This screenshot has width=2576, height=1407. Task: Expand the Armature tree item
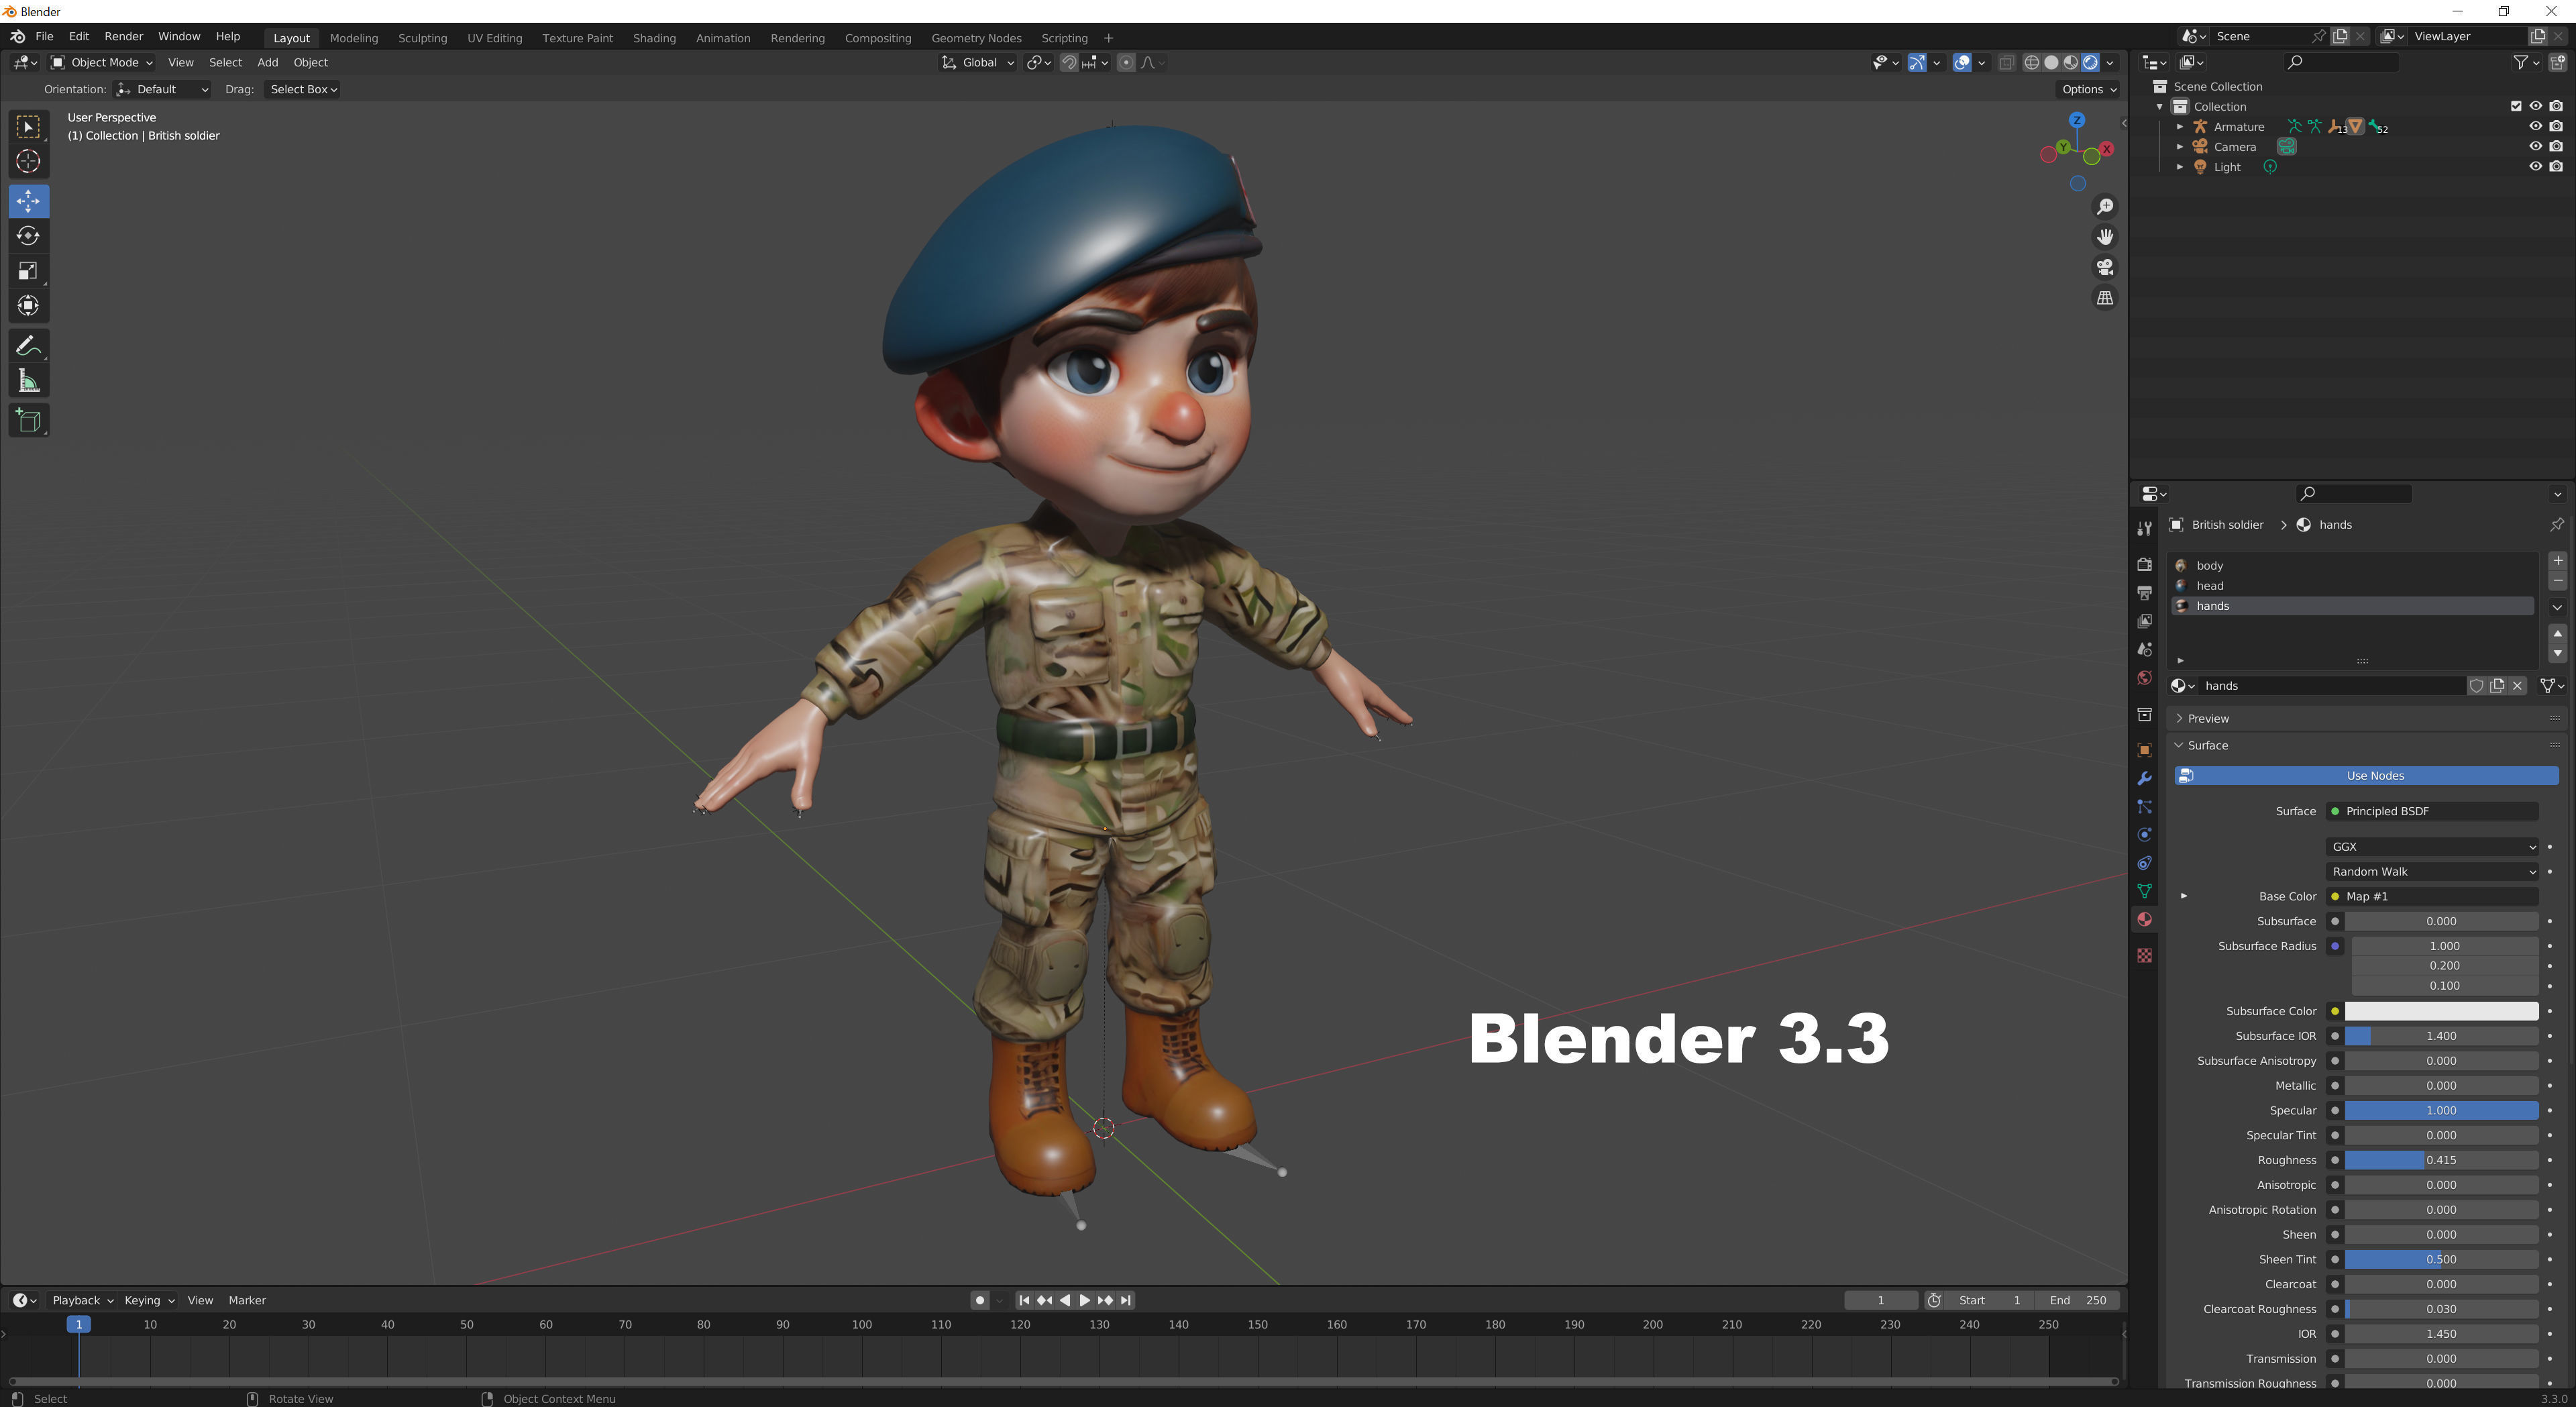2180,127
